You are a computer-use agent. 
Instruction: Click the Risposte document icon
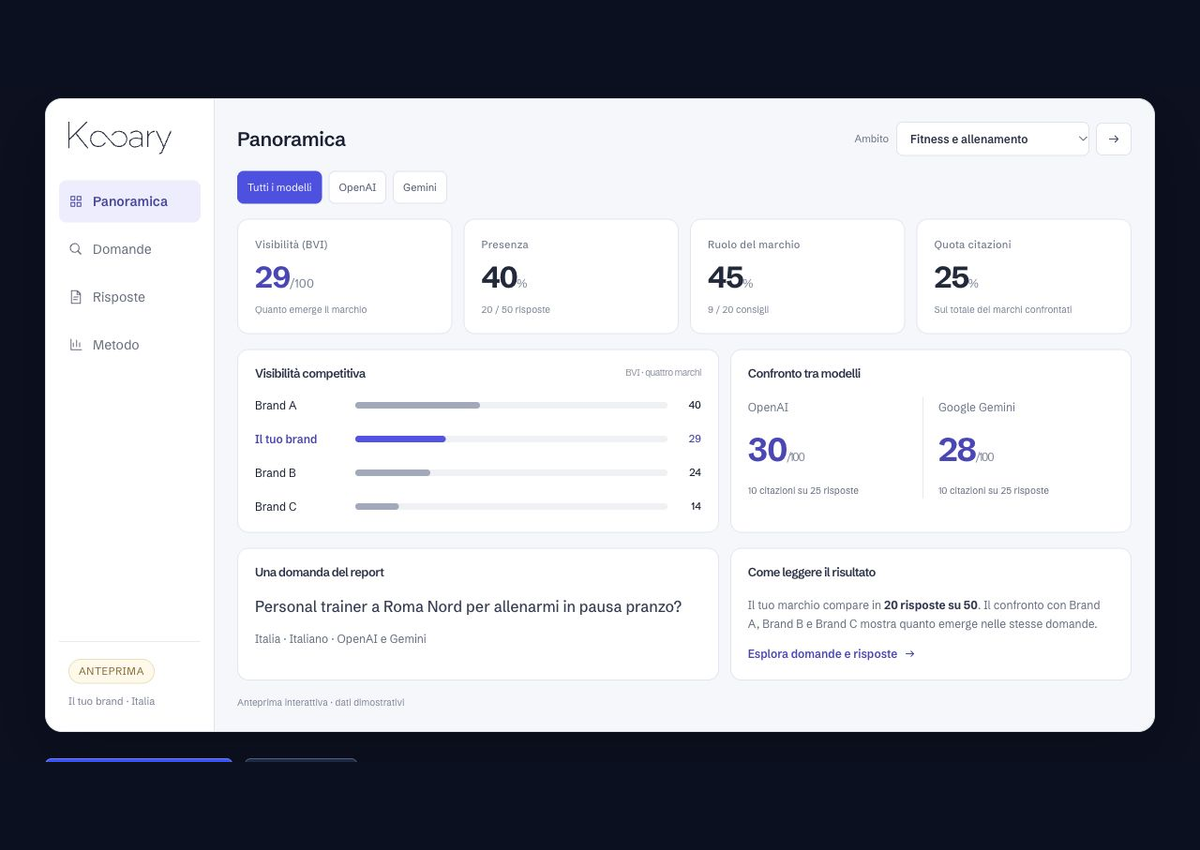pos(76,297)
